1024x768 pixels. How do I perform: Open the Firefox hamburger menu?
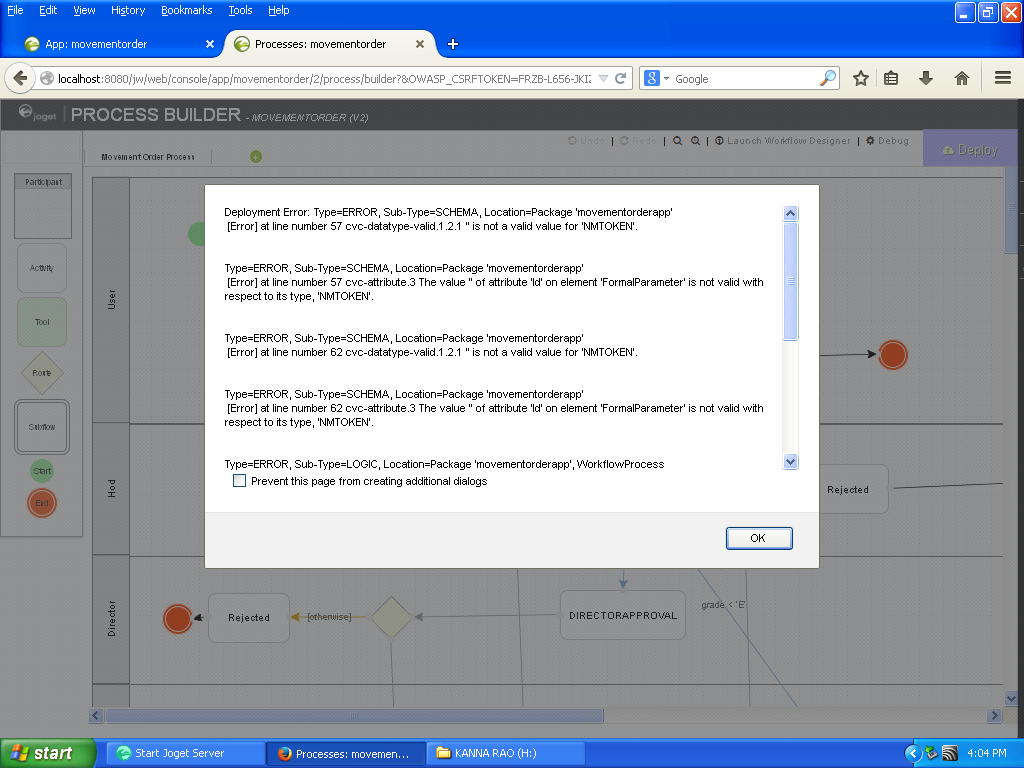(1002, 78)
